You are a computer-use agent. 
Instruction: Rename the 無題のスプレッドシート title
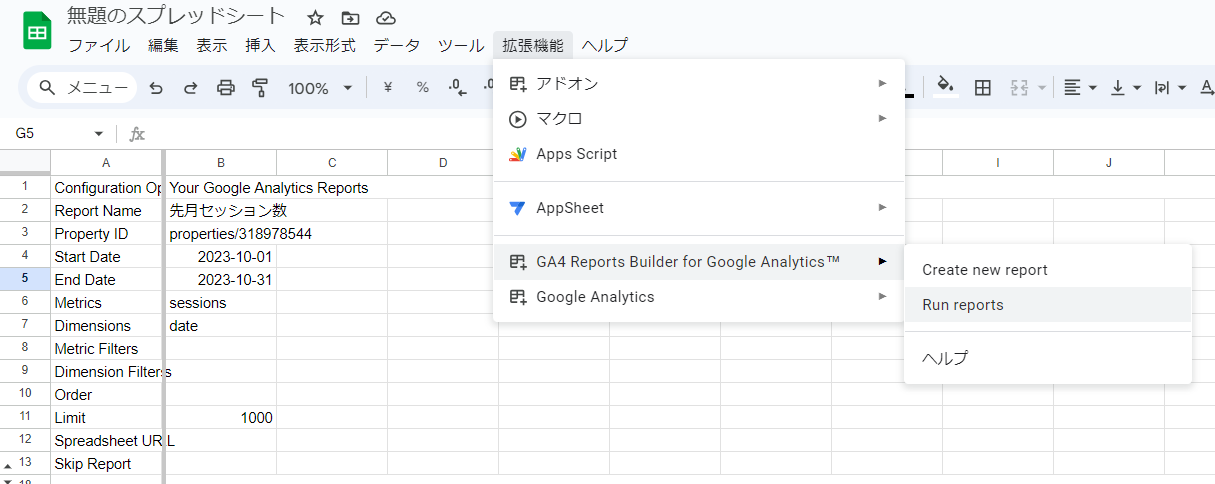click(x=176, y=16)
